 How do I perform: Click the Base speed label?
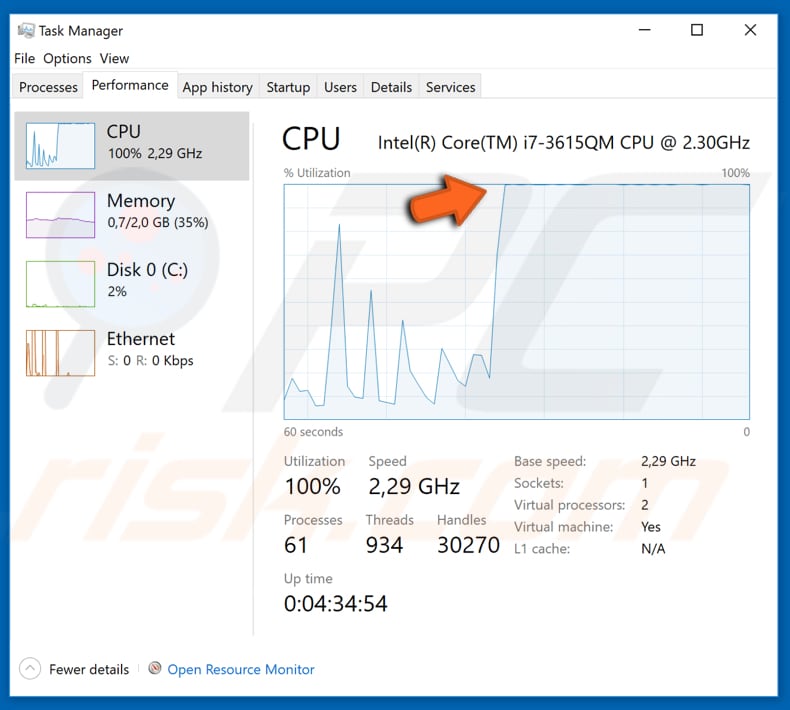pyautogui.click(x=550, y=461)
